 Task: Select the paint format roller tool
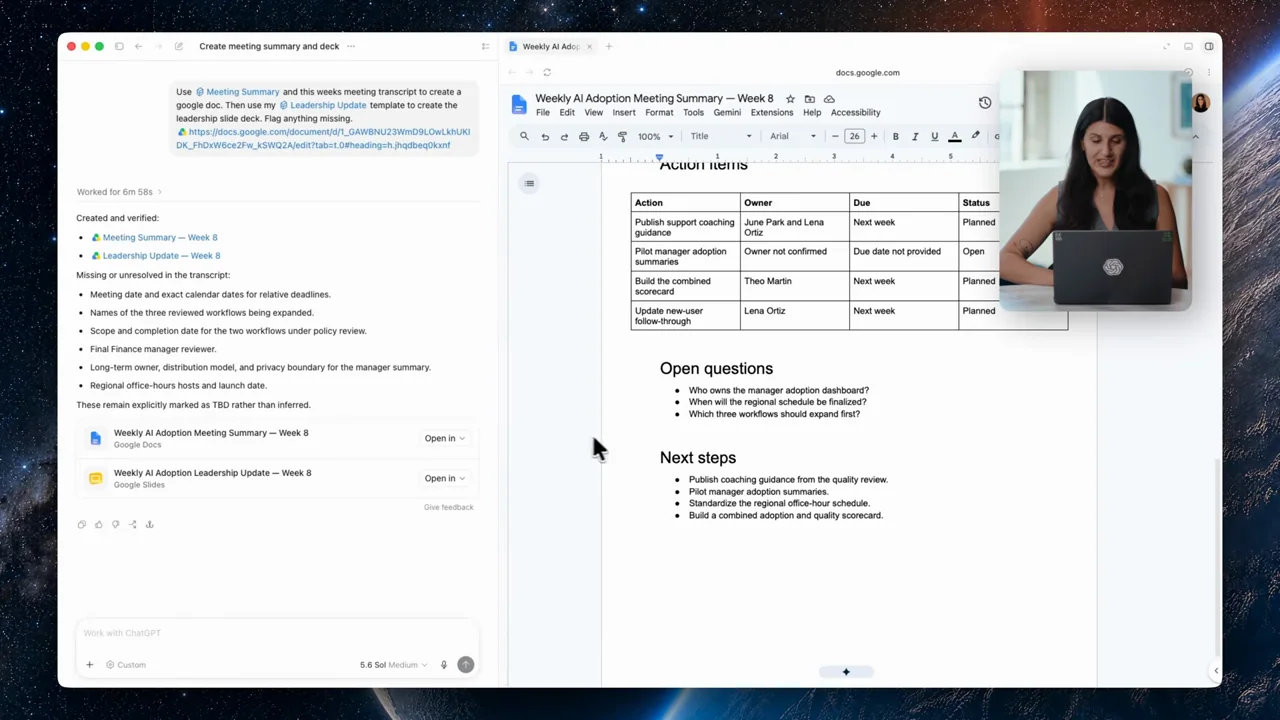click(622, 137)
